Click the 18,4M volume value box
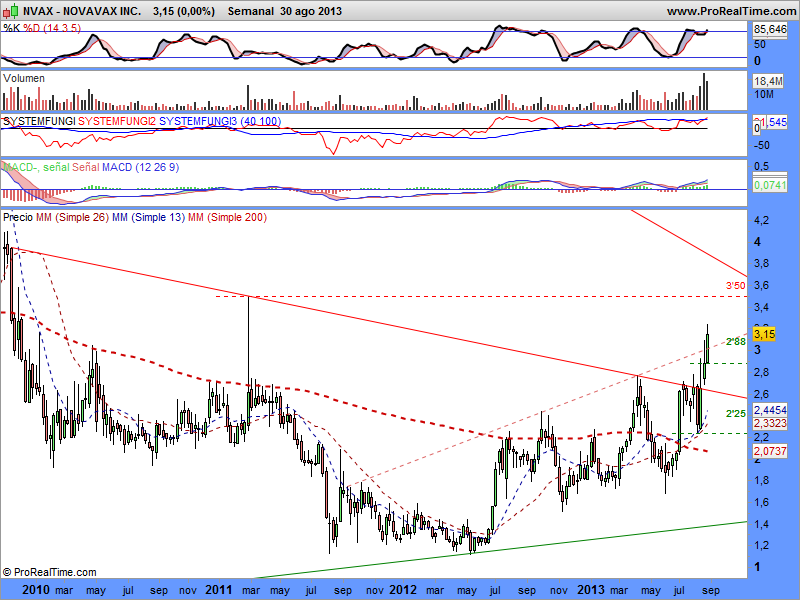 pos(768,81)
